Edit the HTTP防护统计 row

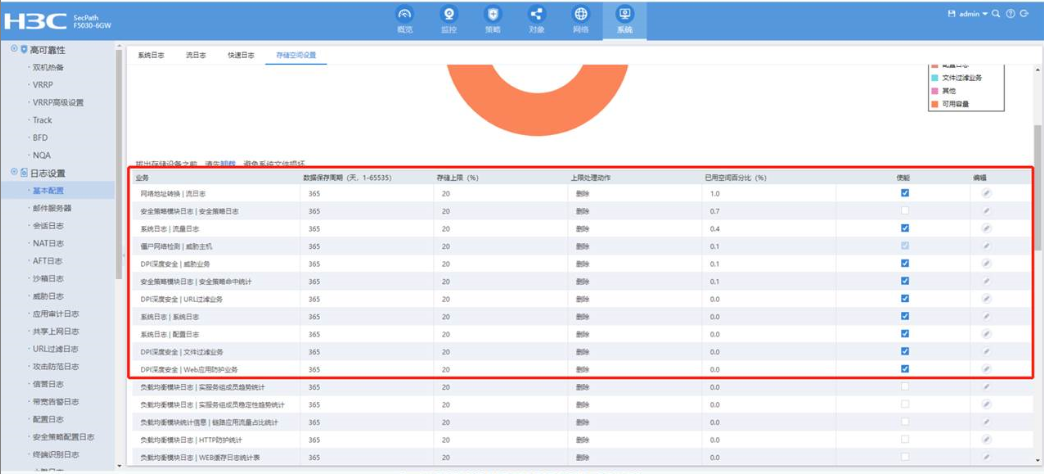tap(986, 439)
